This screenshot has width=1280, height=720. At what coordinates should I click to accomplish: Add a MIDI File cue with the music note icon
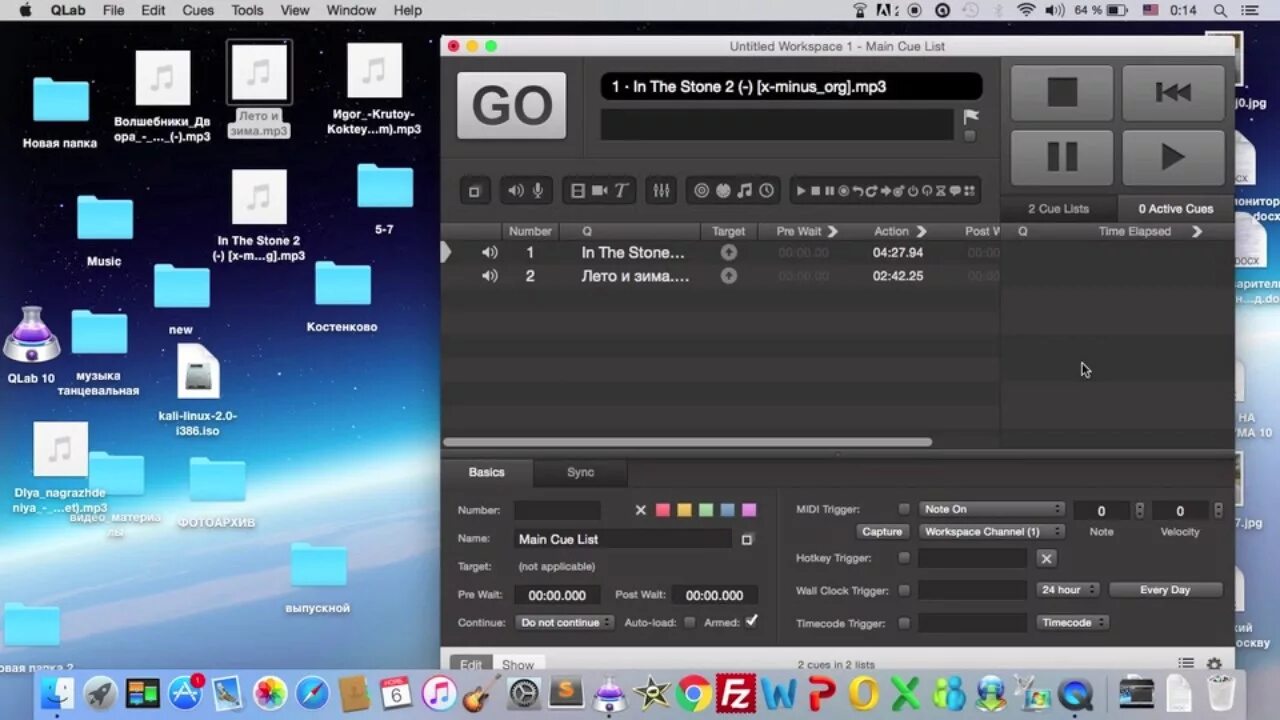pos(745,190)
